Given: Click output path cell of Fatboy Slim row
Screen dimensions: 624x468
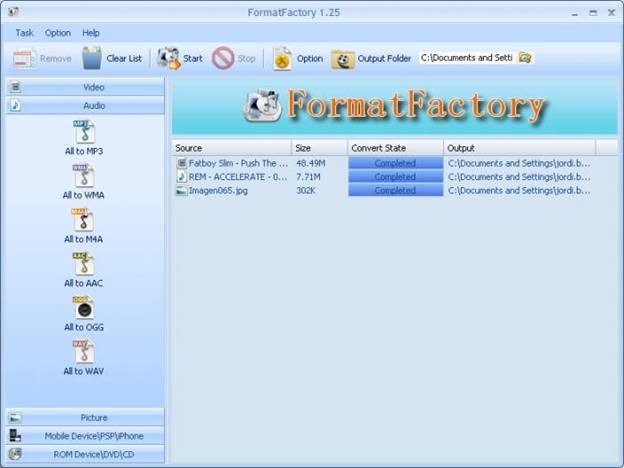Looking at the screenshot, I should (x=519, y=163).
